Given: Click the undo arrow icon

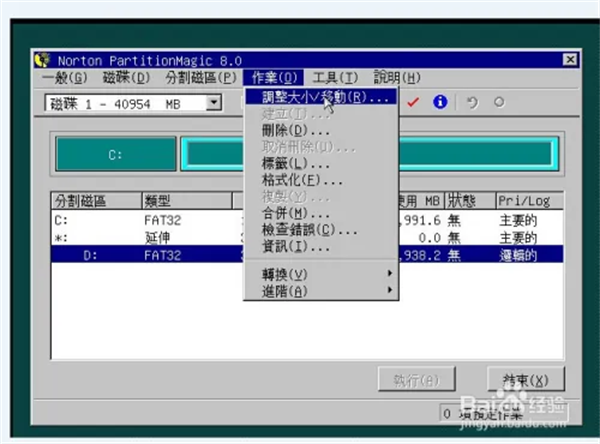Looking at the screenshot, I should pos(473,102).
